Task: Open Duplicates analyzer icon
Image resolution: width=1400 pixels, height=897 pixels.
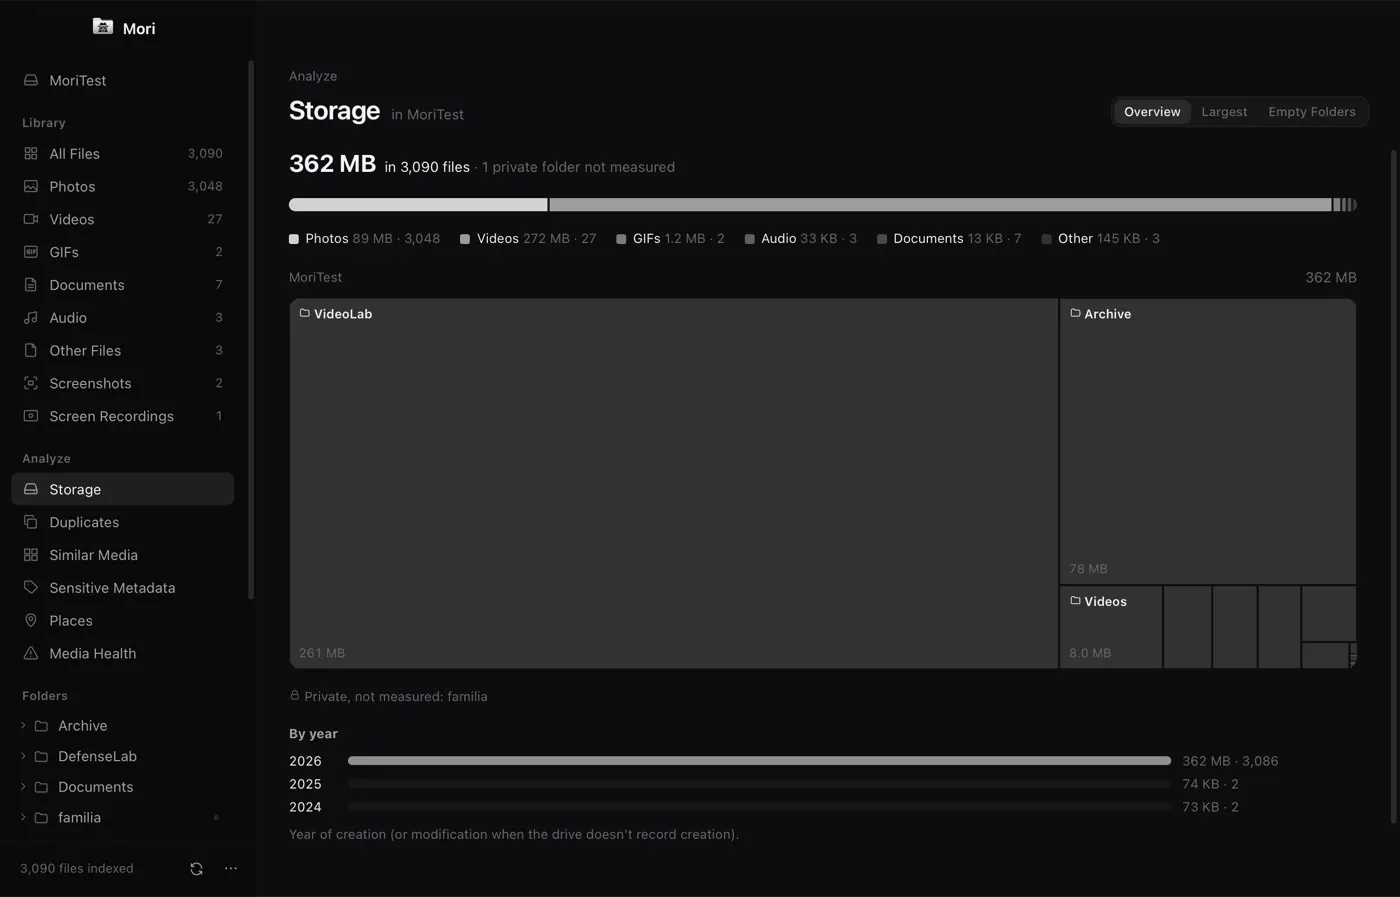Action: tap(31, 522)
